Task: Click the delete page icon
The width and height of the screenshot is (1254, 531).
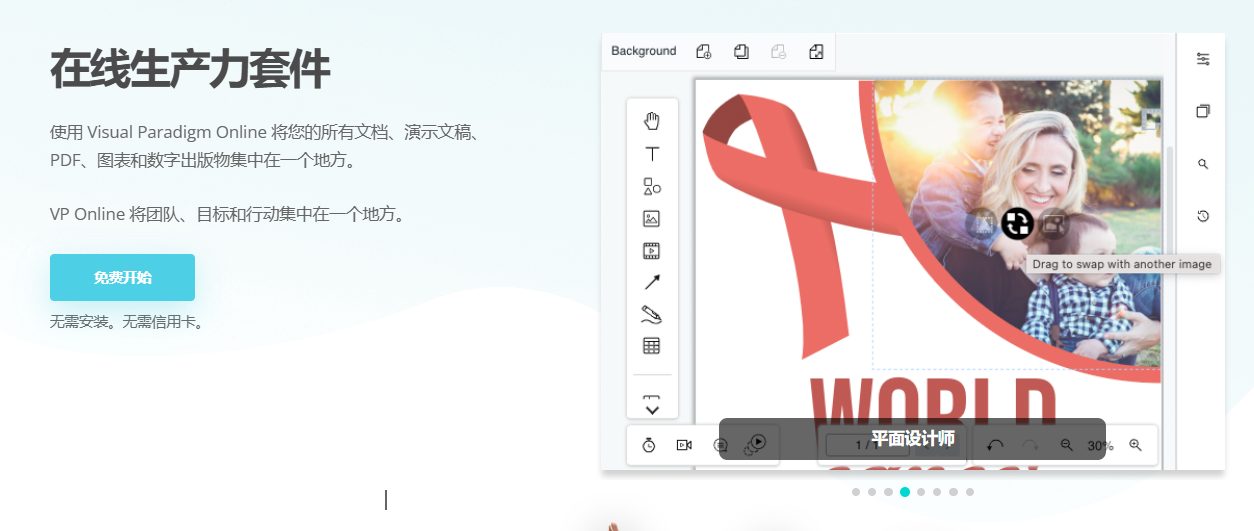Action: [778, 51]
